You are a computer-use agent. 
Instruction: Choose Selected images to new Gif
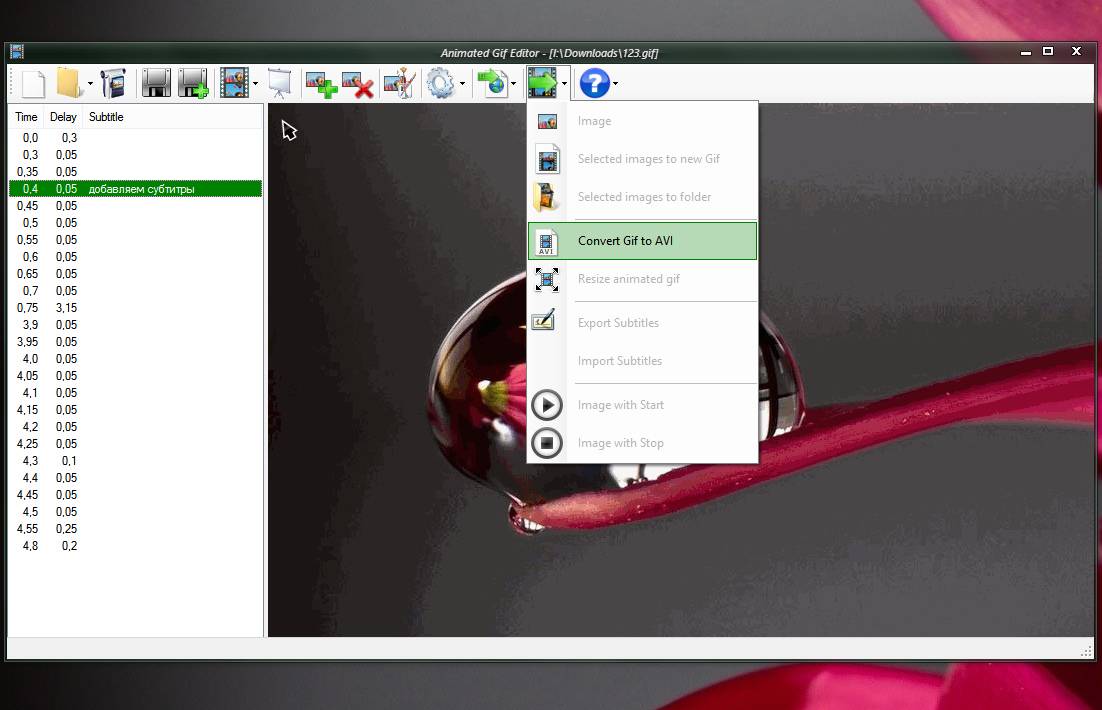642,159
